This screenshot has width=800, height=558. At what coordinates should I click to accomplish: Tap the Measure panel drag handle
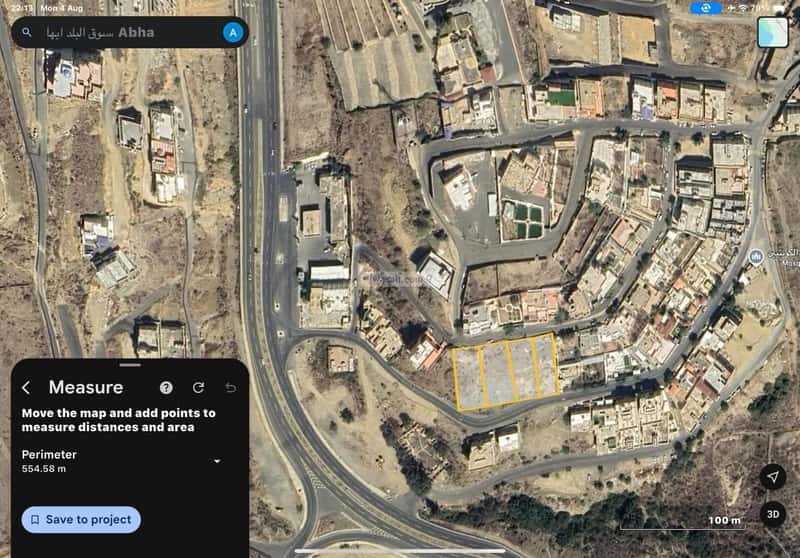pos(130,365)
